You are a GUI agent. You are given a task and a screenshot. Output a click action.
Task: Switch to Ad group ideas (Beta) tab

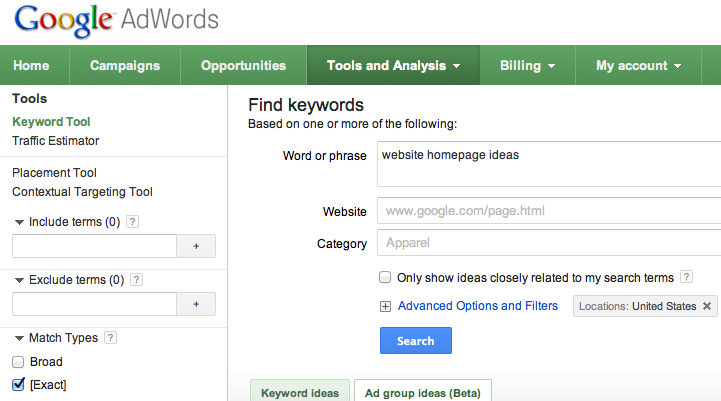tap(423, 391)
